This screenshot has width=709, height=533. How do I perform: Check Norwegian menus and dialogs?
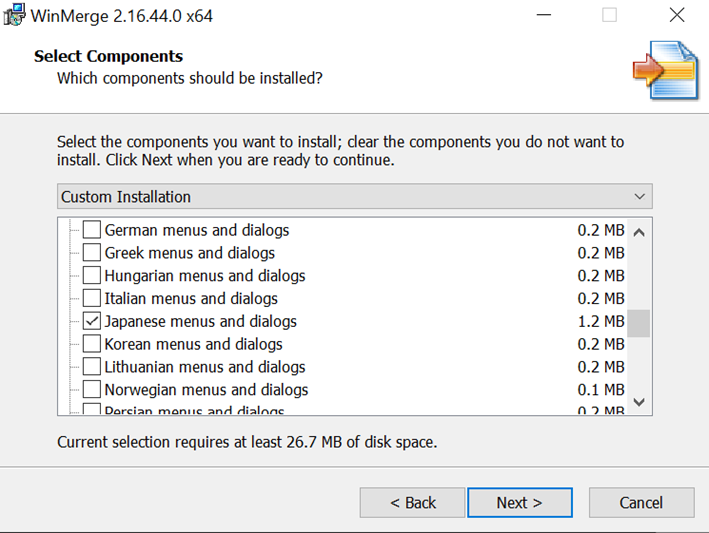tap(92, 389)
